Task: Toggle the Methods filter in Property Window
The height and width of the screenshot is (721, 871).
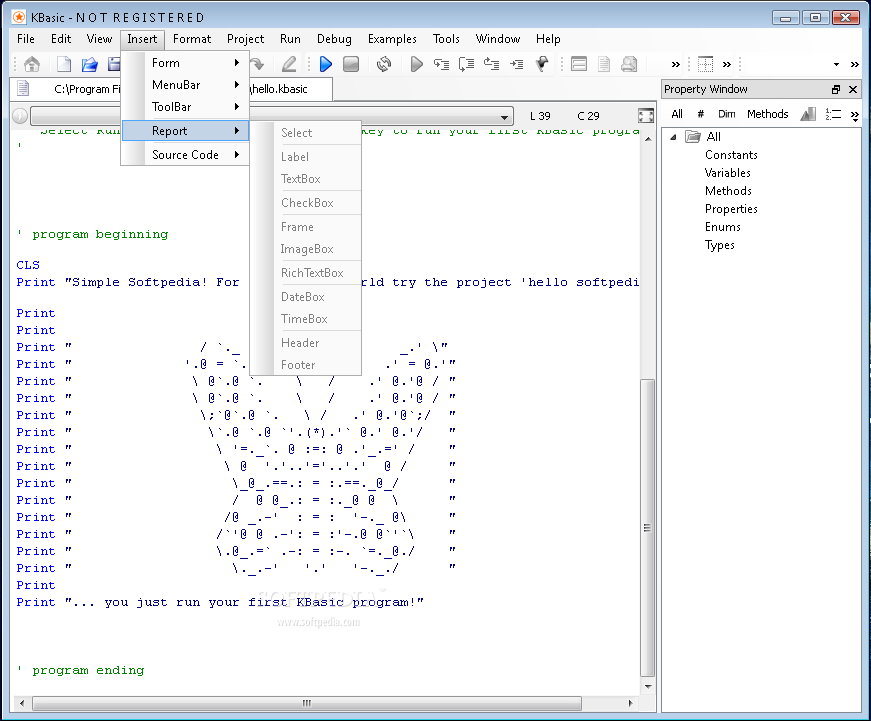Action: [x=768, y=114]
